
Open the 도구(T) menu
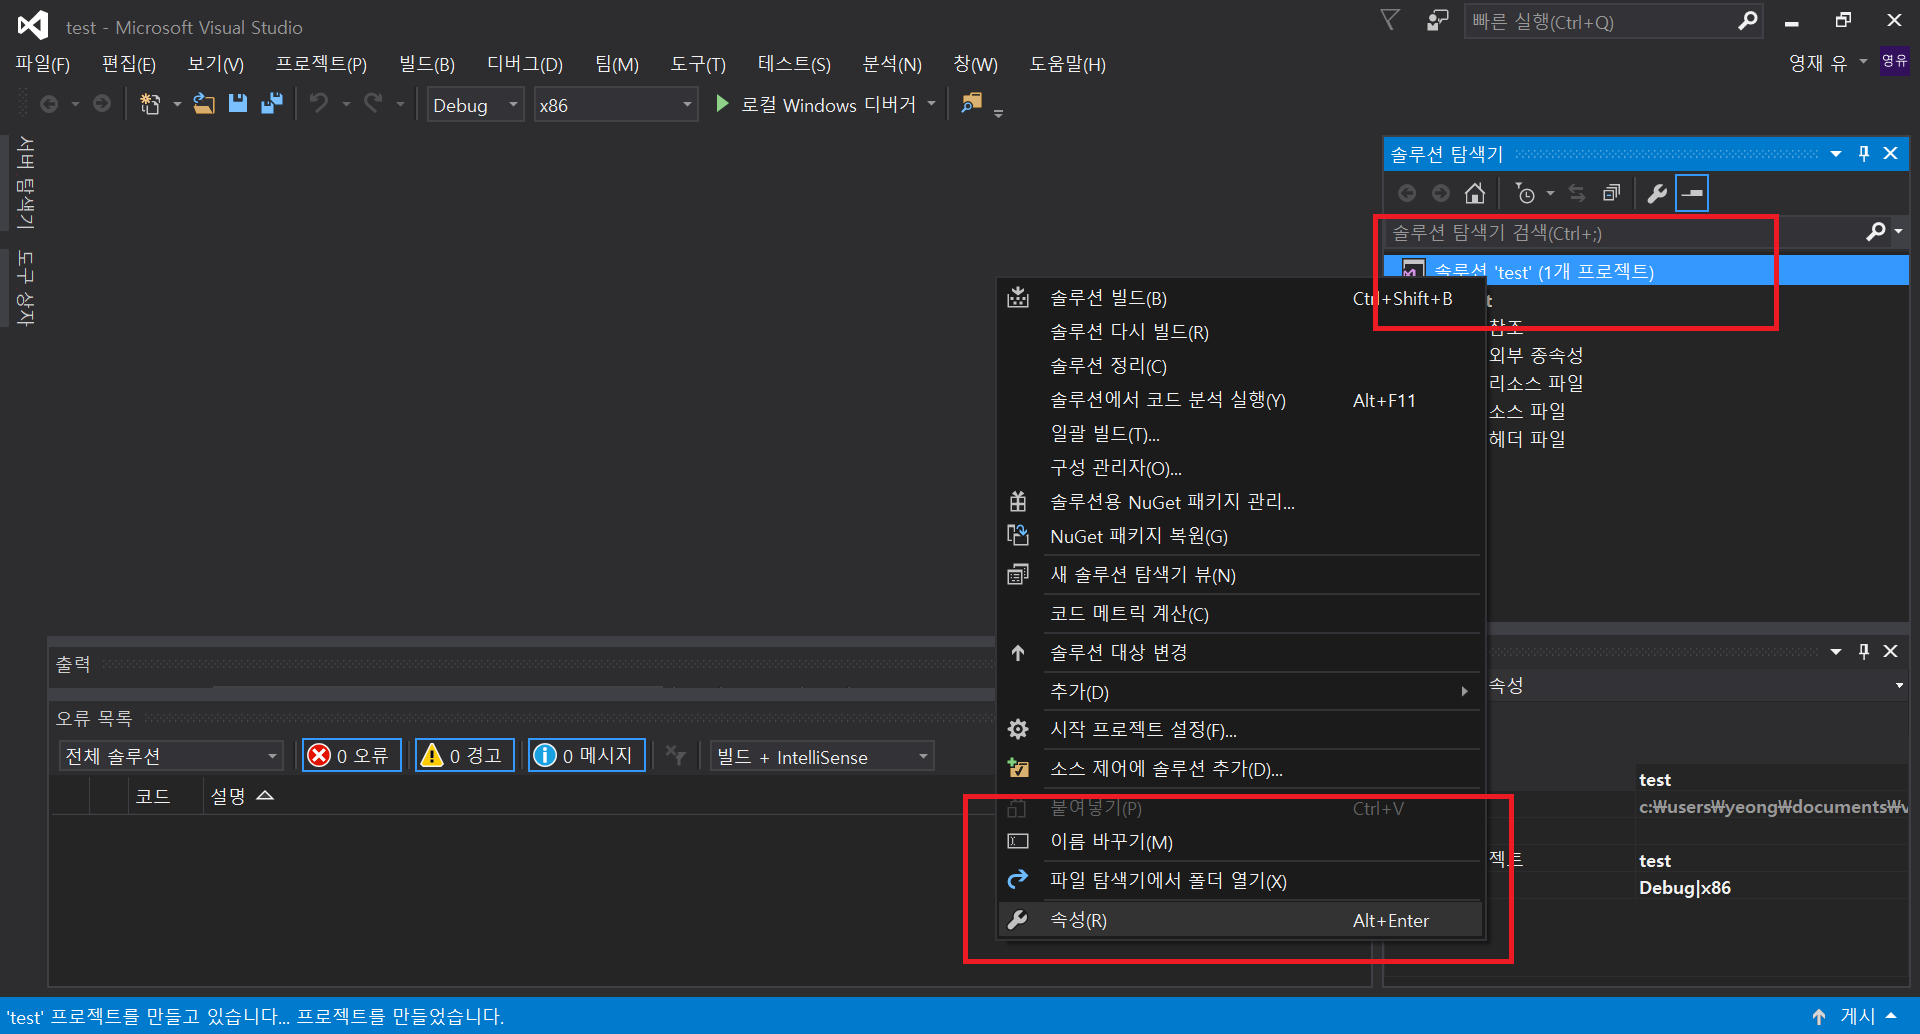coord(698,64)
